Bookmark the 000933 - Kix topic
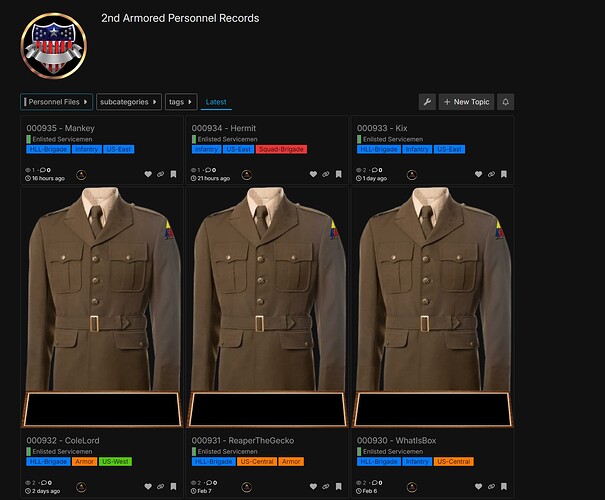This screenshot has height=500, width=605. [504, 174]
